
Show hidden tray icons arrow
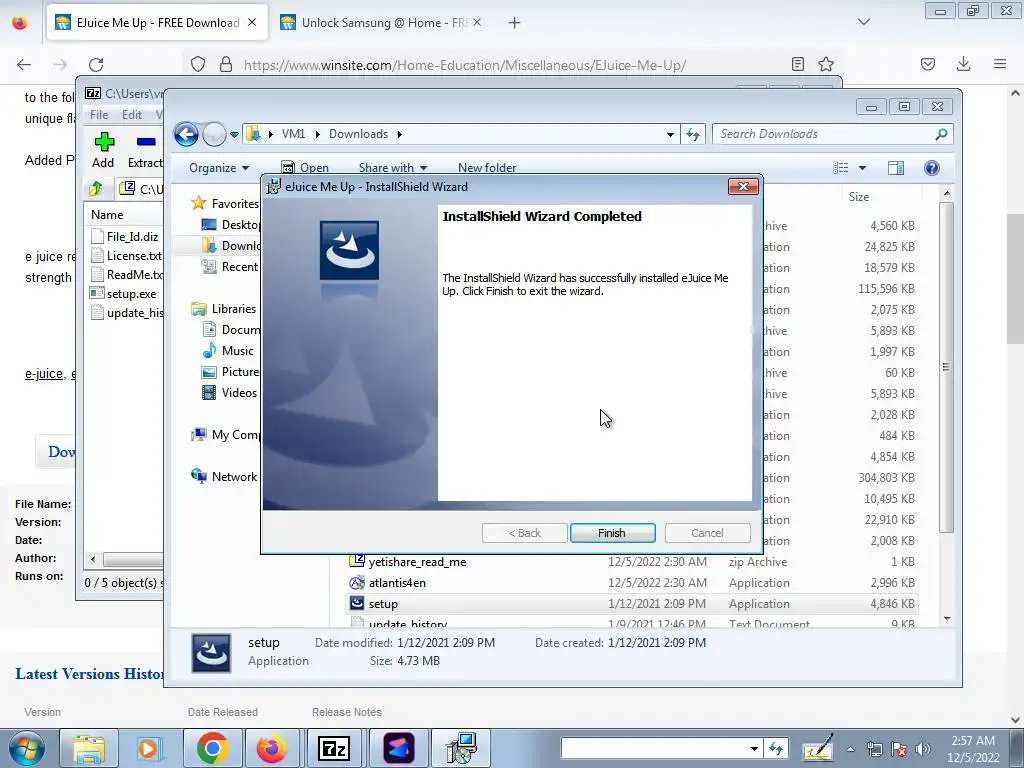click(850, 749)
